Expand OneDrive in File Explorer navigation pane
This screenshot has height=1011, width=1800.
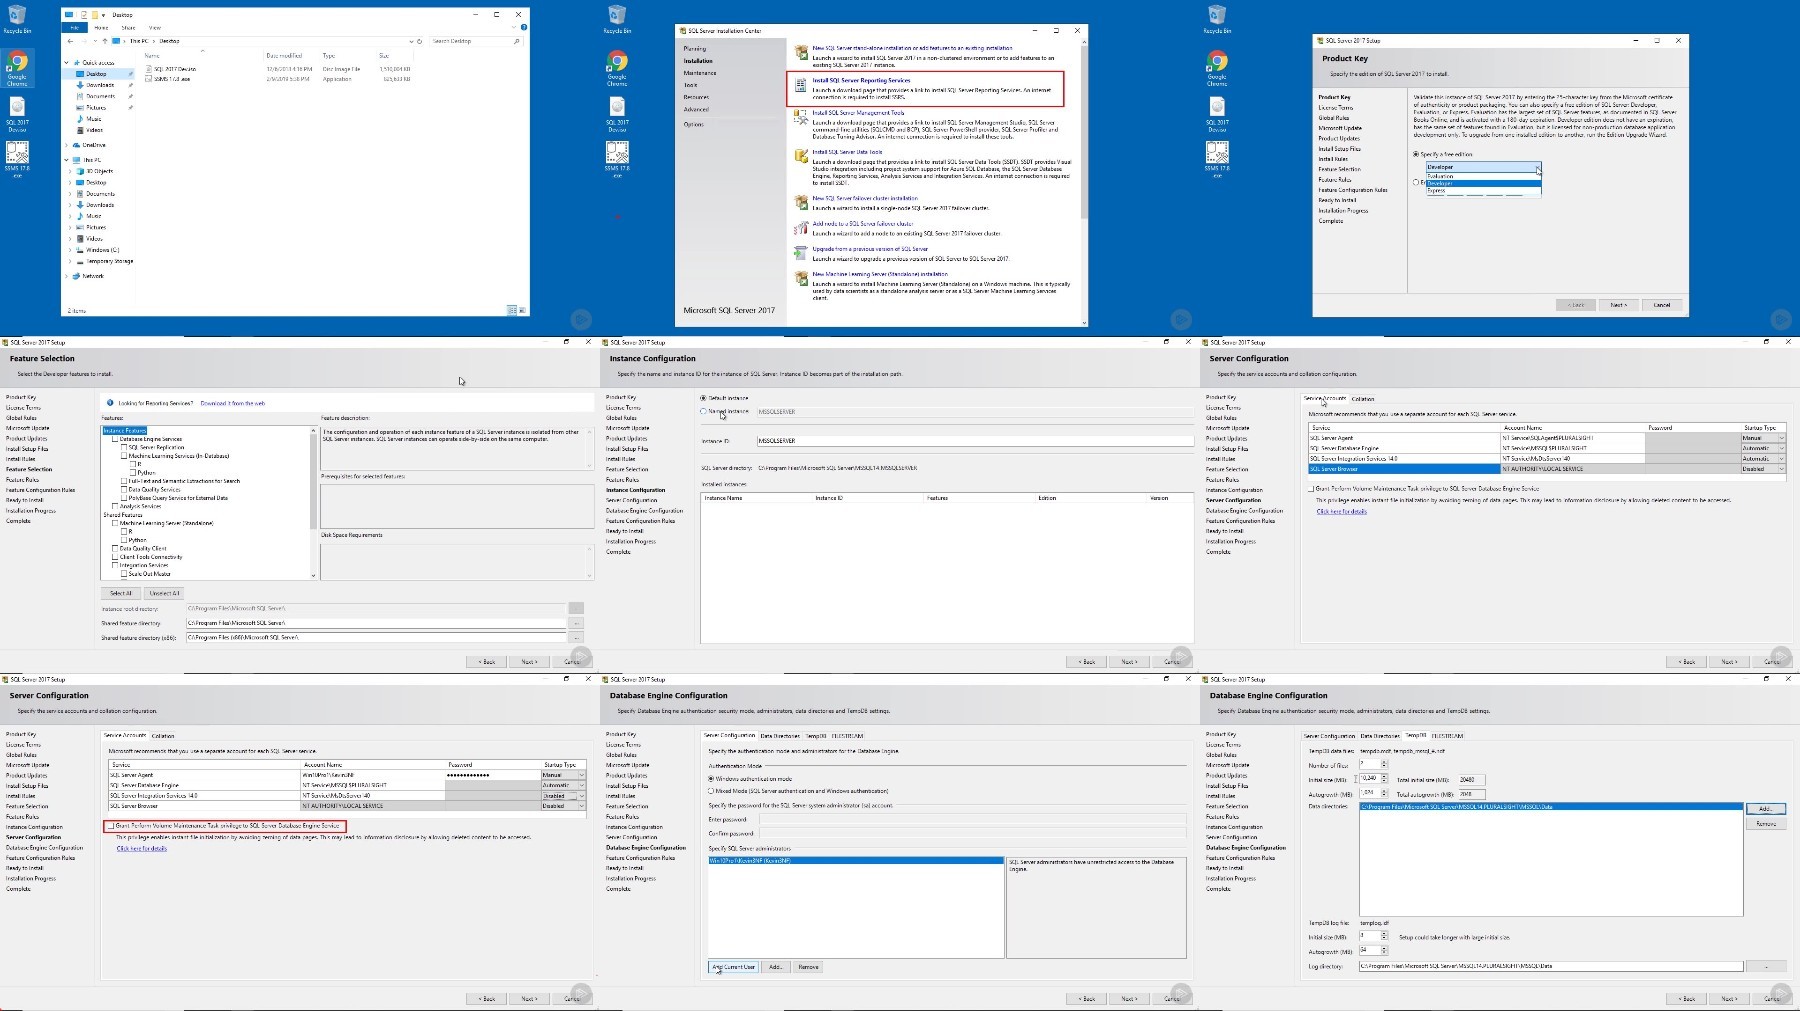coord(68,145)
